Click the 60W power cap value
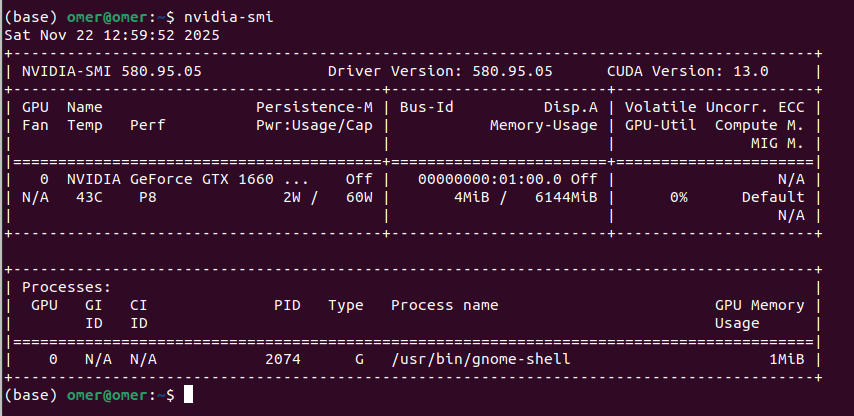This screenshot has width=854, height=416. [x=357, y=197]
